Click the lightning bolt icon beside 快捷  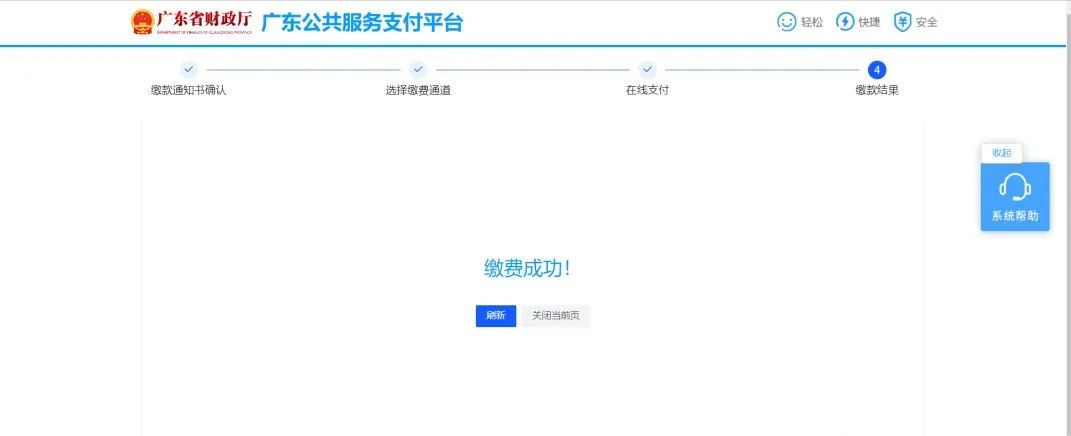[x=845, y=22]
